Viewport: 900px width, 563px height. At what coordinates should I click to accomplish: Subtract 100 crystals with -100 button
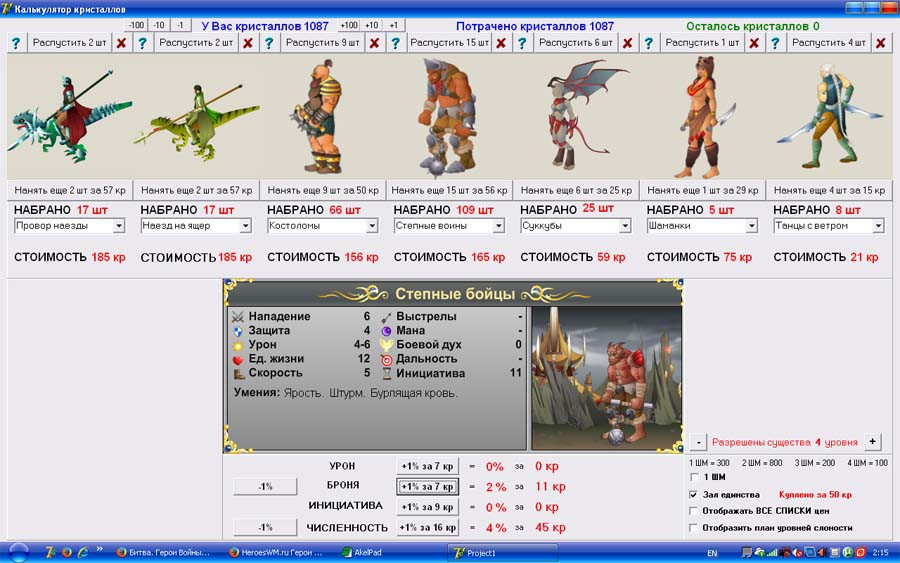pos(136,25)
